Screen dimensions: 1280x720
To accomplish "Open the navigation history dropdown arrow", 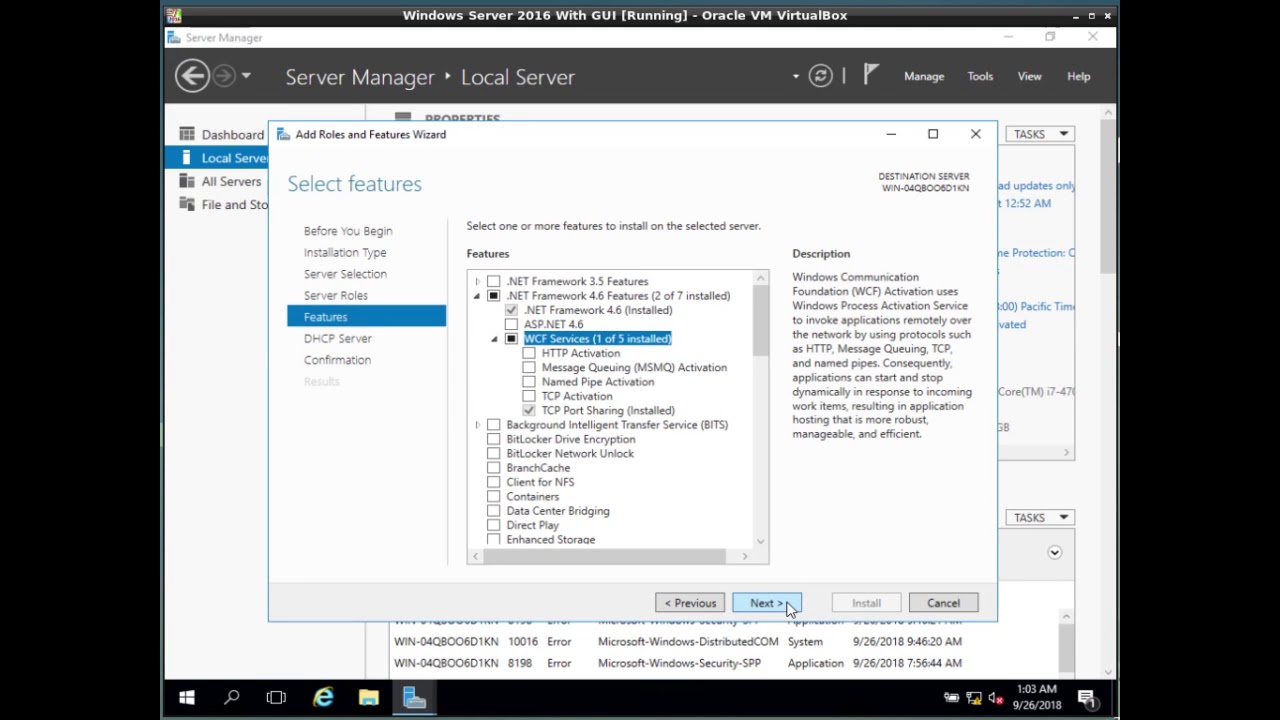I will coord(246,76).
